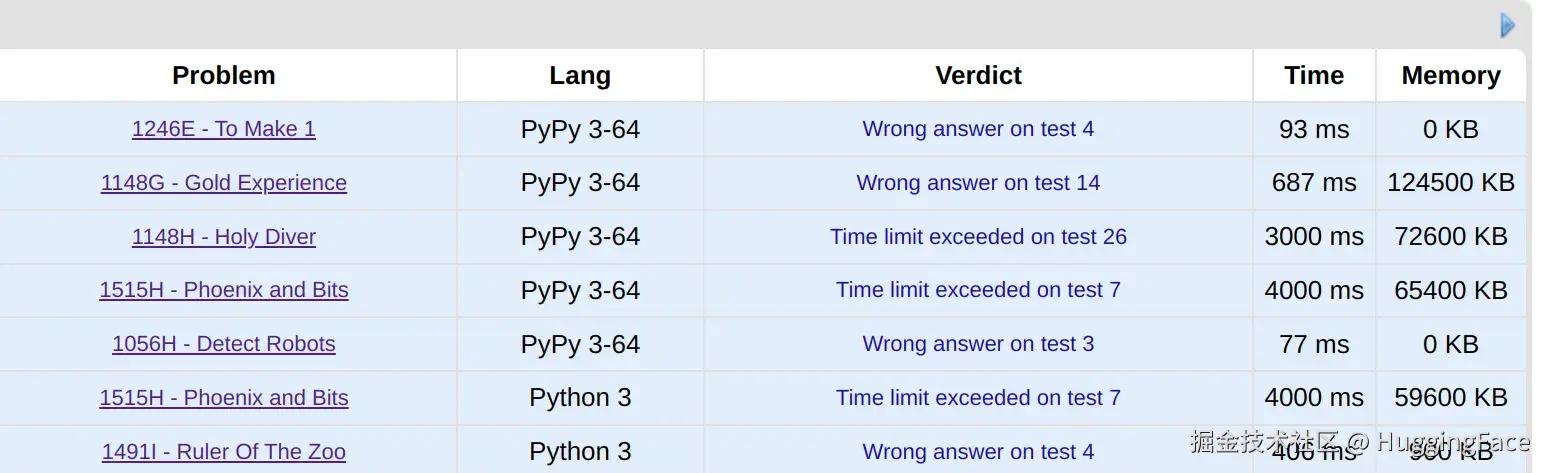This screenshot has height=473, width=1546.
Task: Click the Time column header
Action: point(1314,76)
